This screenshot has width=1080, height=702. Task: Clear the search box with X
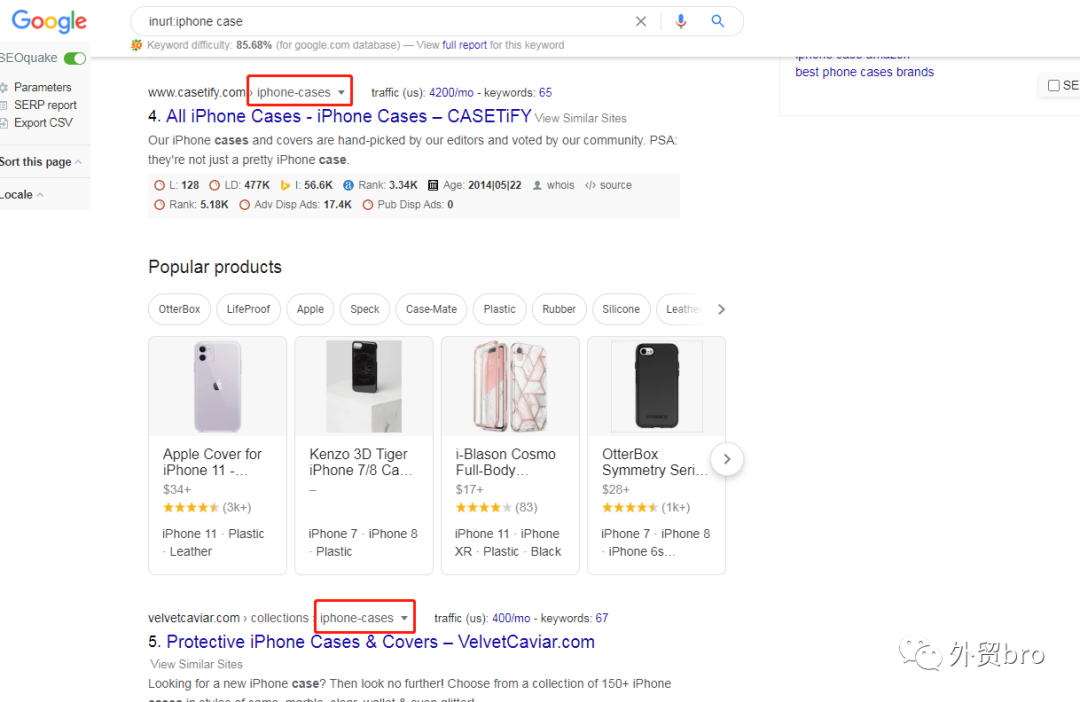(641, 21)
